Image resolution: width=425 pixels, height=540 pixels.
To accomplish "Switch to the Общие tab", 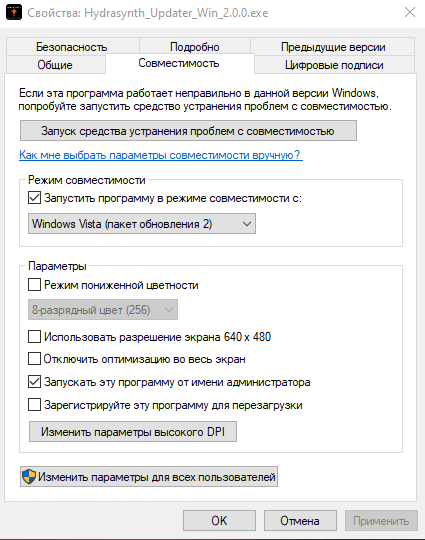I will coord(55,64).
